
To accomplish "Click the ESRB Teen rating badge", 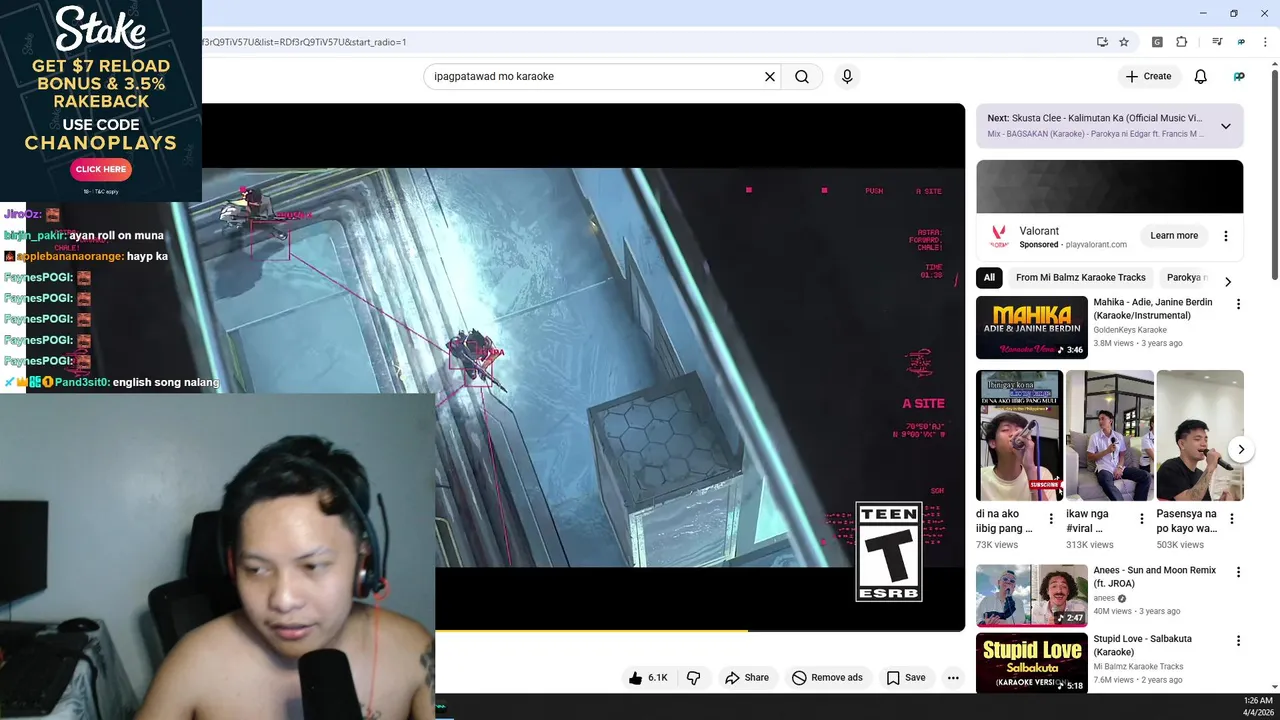I will (x=889, y=552).
